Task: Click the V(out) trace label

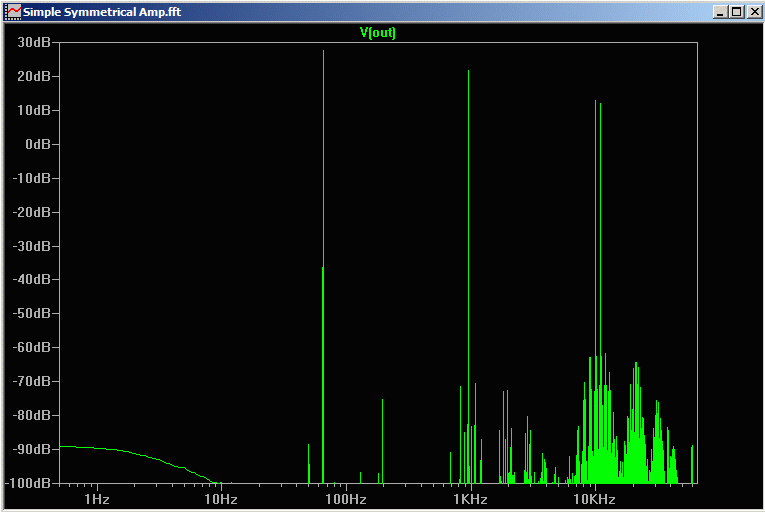Action: click(x=377, y=32)
